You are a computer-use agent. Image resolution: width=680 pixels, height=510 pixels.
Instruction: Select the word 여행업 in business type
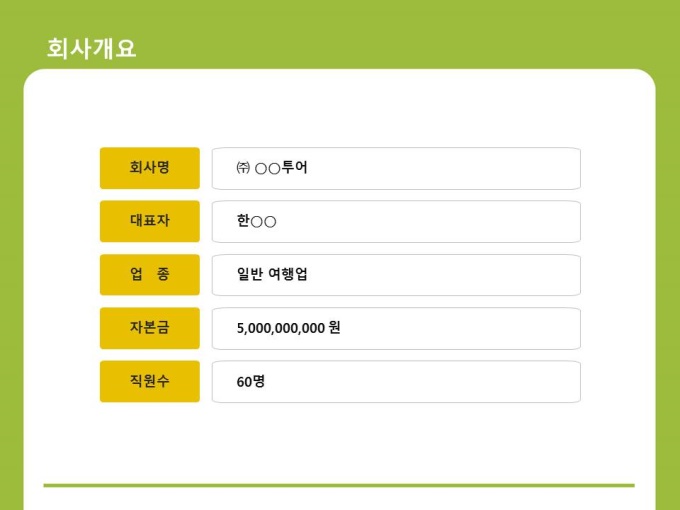[288, 275]
